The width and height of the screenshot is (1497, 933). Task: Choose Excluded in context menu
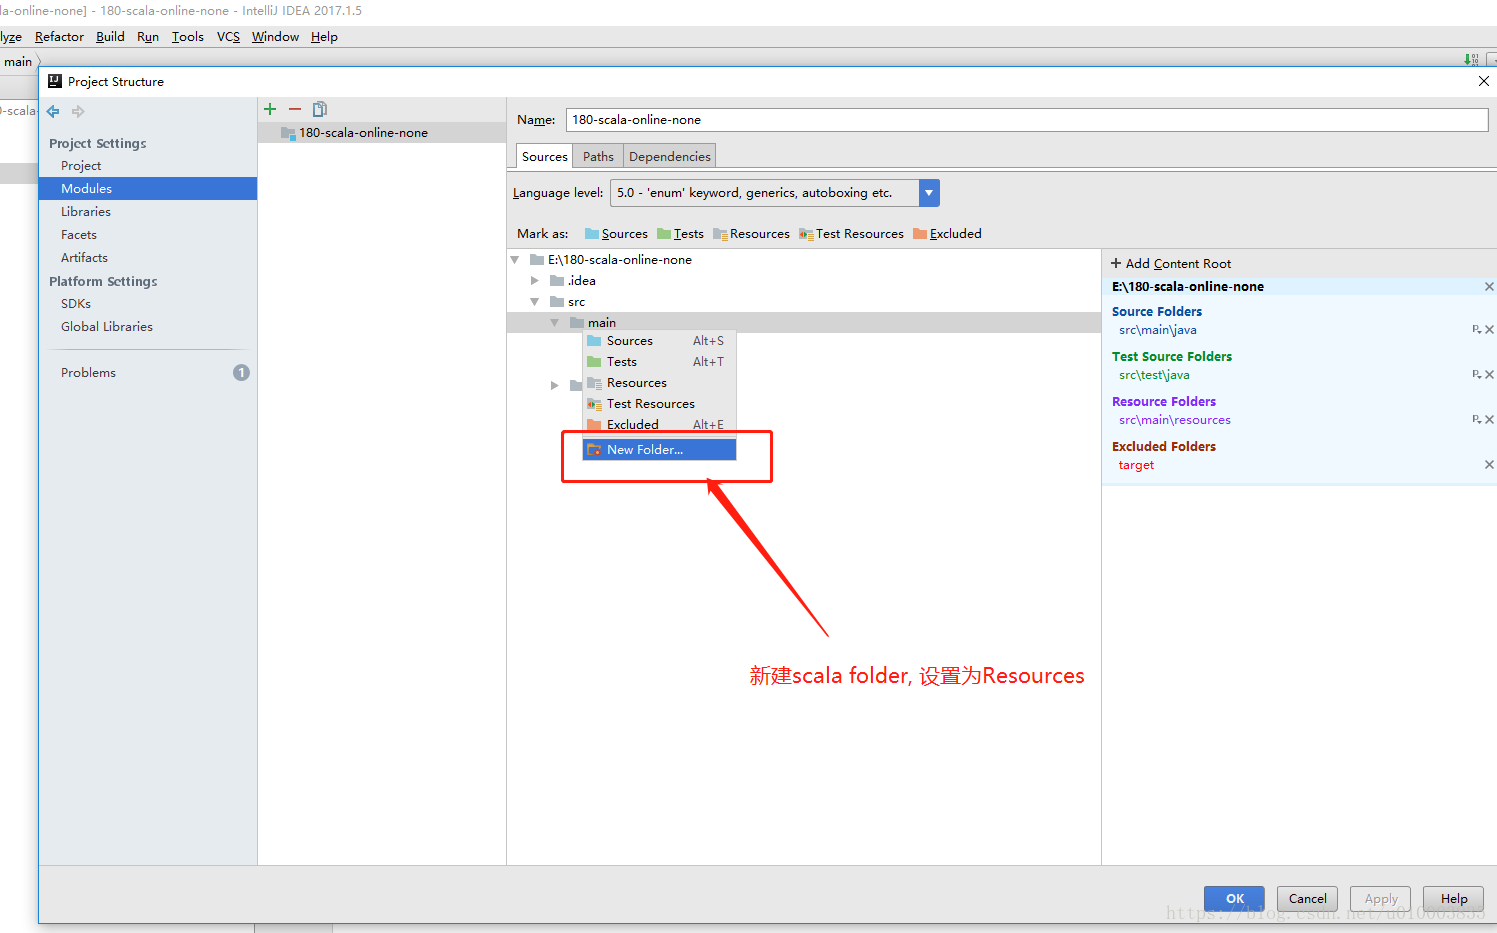click(659, 425)
